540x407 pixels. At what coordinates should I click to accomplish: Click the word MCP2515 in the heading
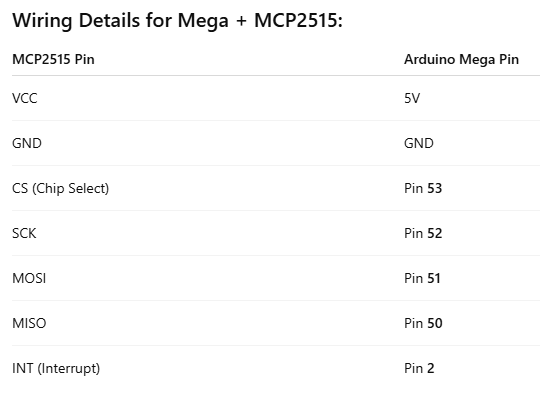[x=296, y=20]
